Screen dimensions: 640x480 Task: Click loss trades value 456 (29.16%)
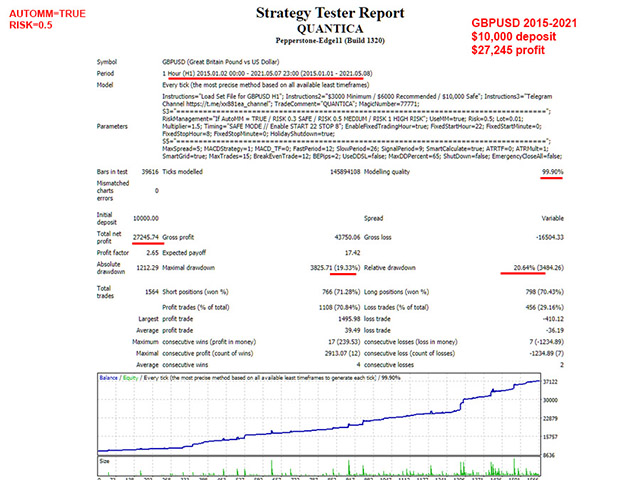(x=544, y=307)
